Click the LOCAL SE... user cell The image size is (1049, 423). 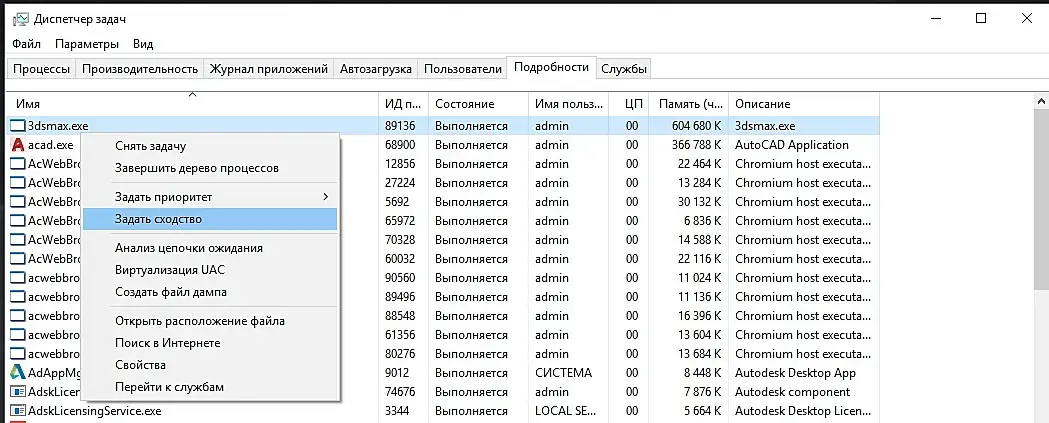point(567,411)
